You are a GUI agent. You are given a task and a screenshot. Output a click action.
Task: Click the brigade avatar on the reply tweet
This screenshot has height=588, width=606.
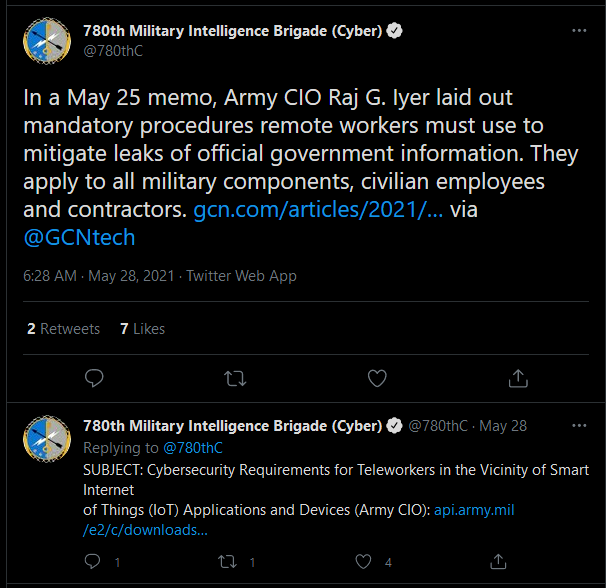(x=47, y=439)
